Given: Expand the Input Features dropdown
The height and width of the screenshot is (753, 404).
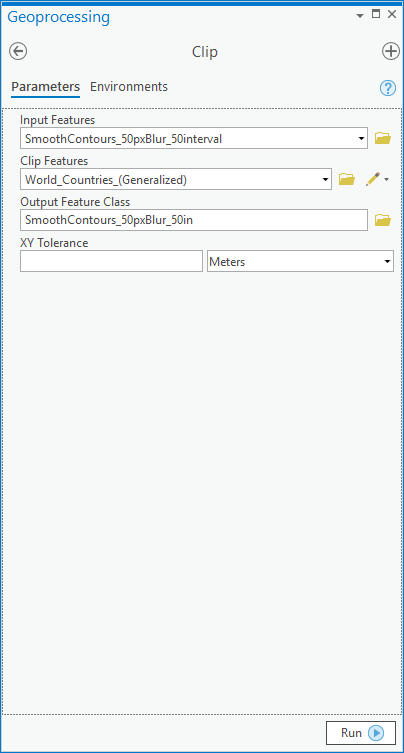Looking at the screenshot, I should [361, 139].
